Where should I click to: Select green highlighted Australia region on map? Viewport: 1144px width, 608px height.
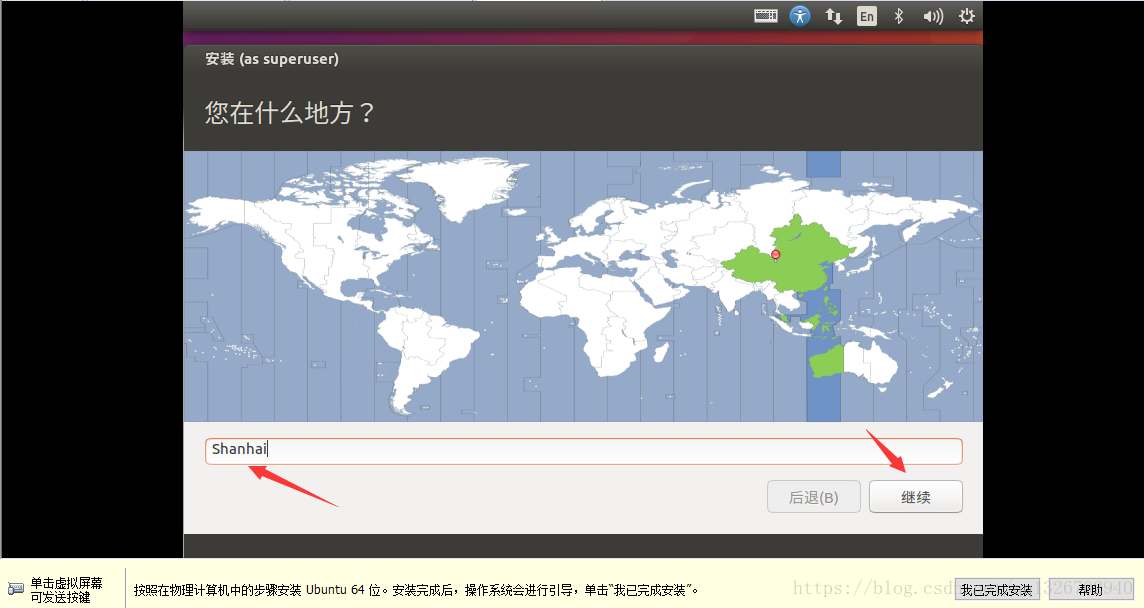click(x=826, y=361)
